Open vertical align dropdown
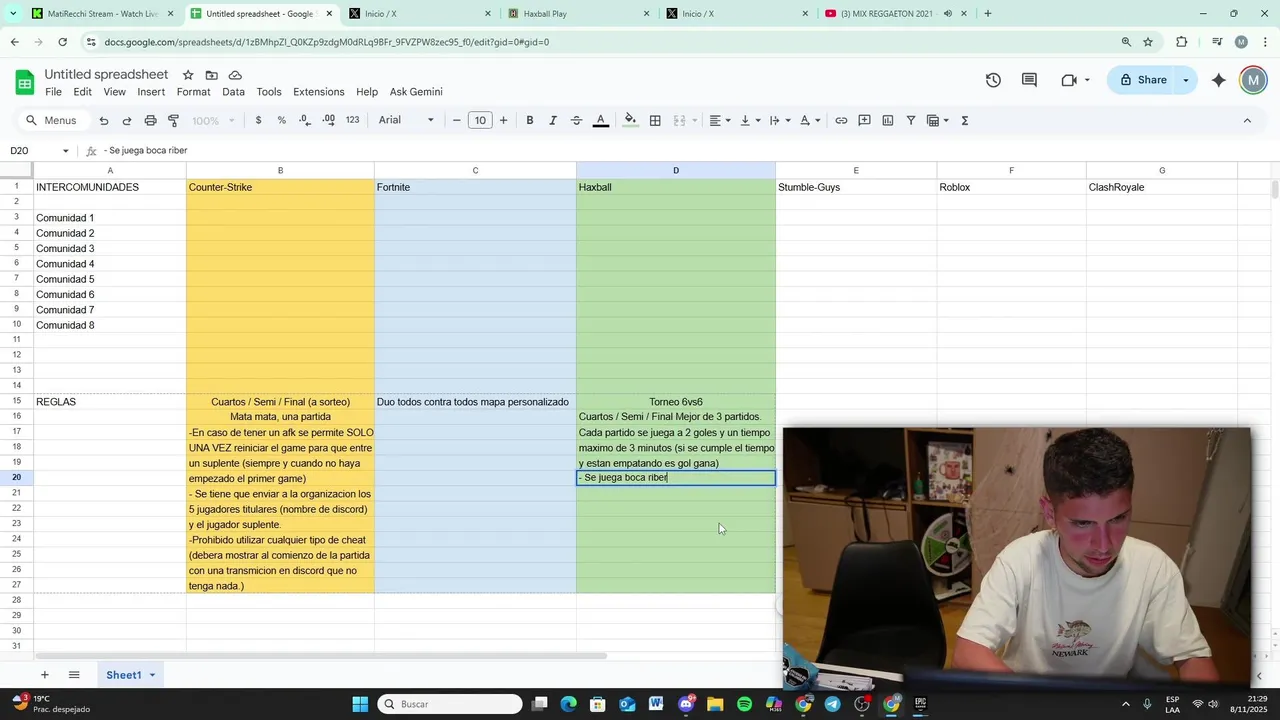This screenshot has height=720, width=1280. pos(750,120)
